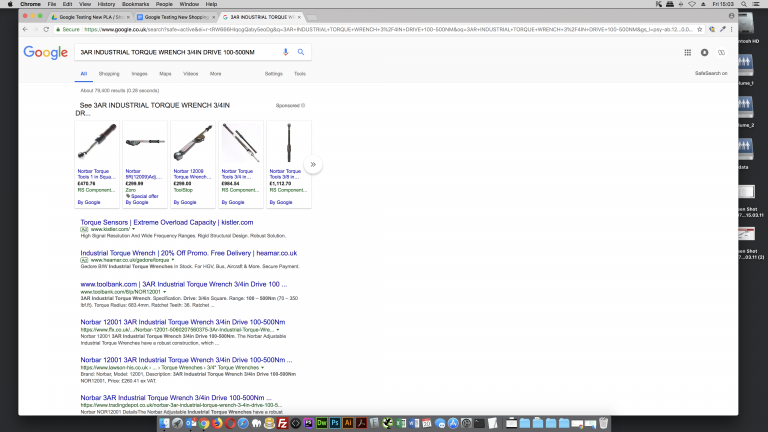The image size is (768, 432).
Task: Open the App Store from the dock
Action: coord(453,423)
